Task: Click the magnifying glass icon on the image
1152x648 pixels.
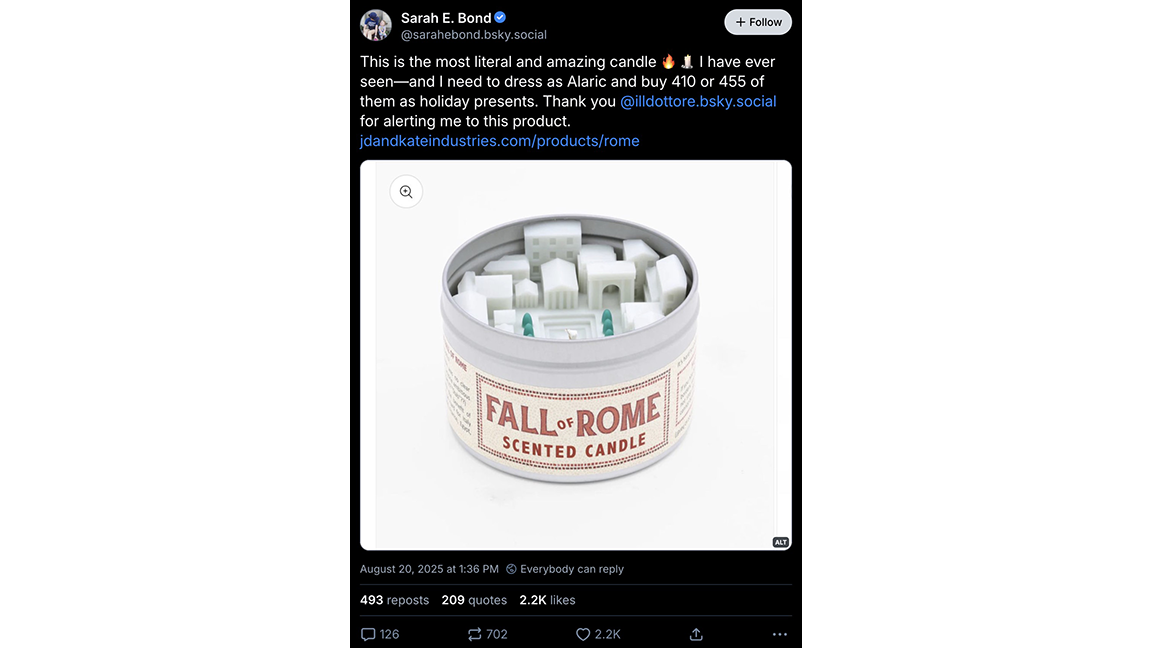Action: point(406,191)
